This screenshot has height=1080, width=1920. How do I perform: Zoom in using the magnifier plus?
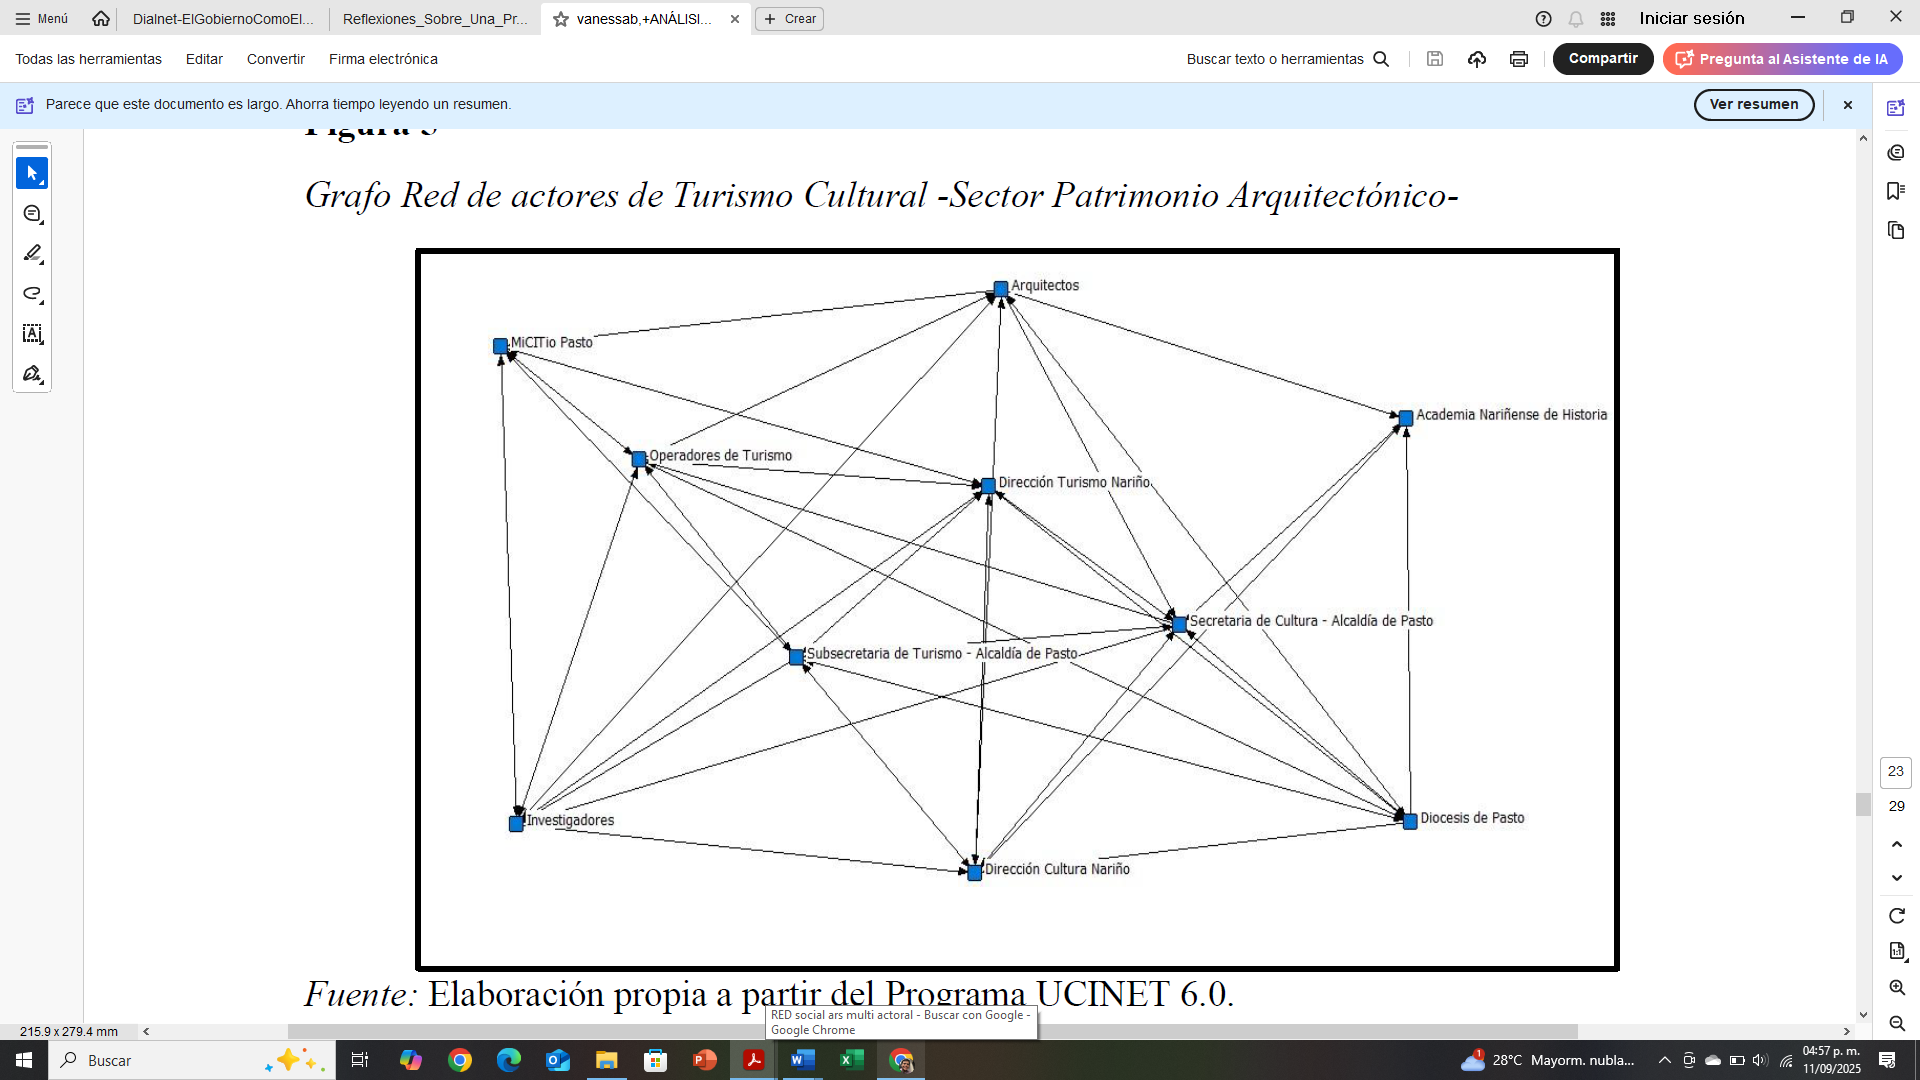1896,988
